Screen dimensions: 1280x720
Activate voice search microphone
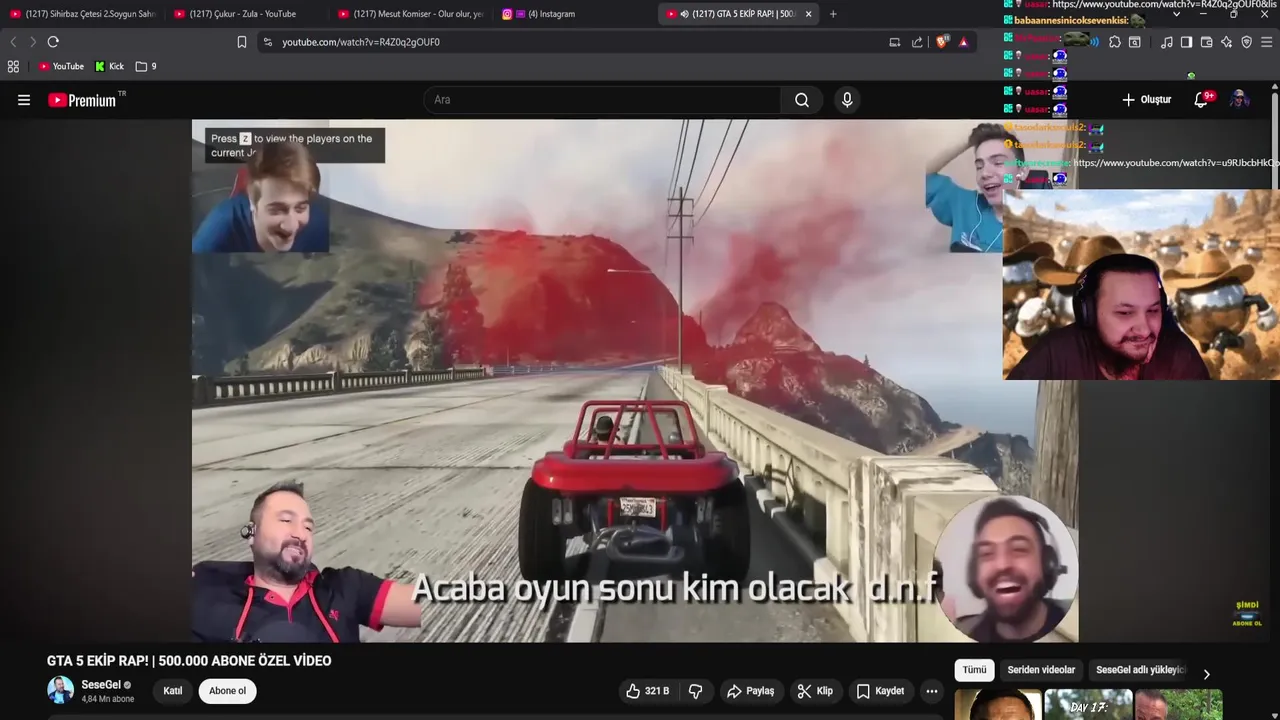[847, 100]
